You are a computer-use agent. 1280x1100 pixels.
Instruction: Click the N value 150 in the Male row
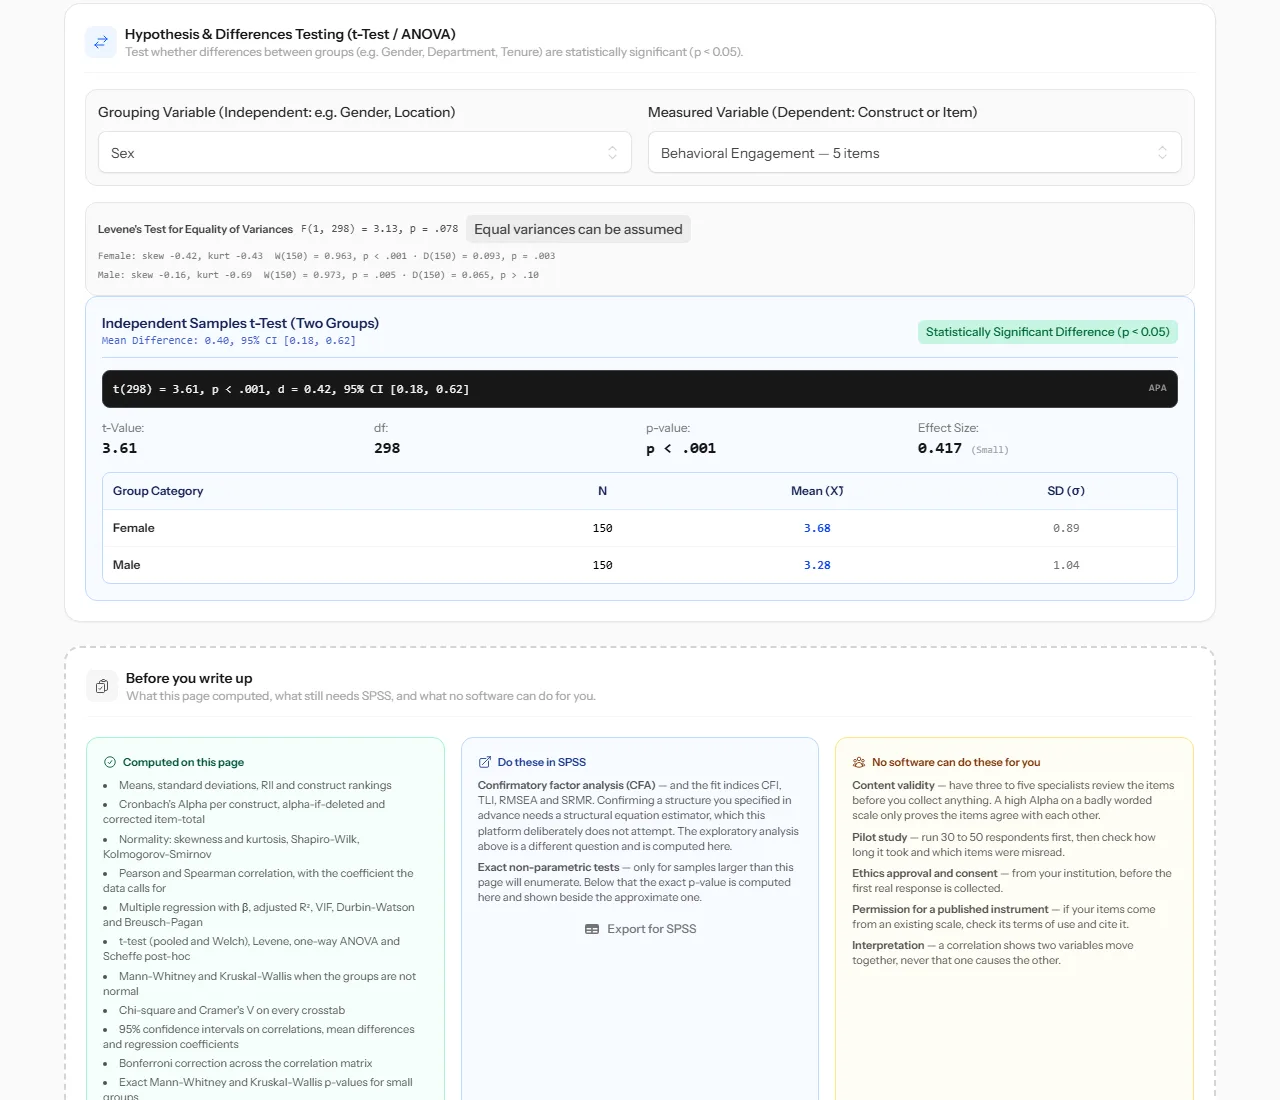602,565
